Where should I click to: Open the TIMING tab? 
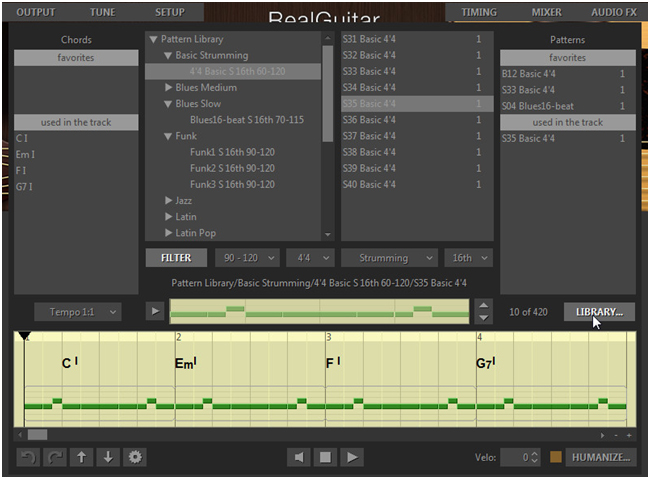coord(479,12)
